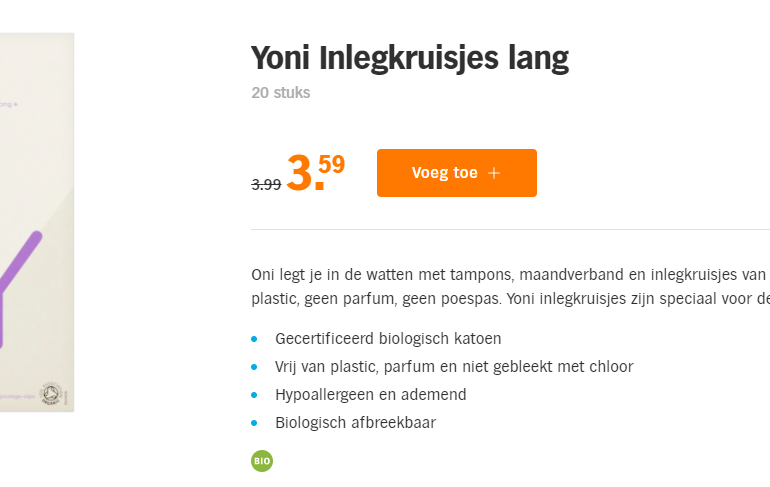Click the certification seal on the packaging
This screenshot has height=487, width=770.
tap(50, 393)
